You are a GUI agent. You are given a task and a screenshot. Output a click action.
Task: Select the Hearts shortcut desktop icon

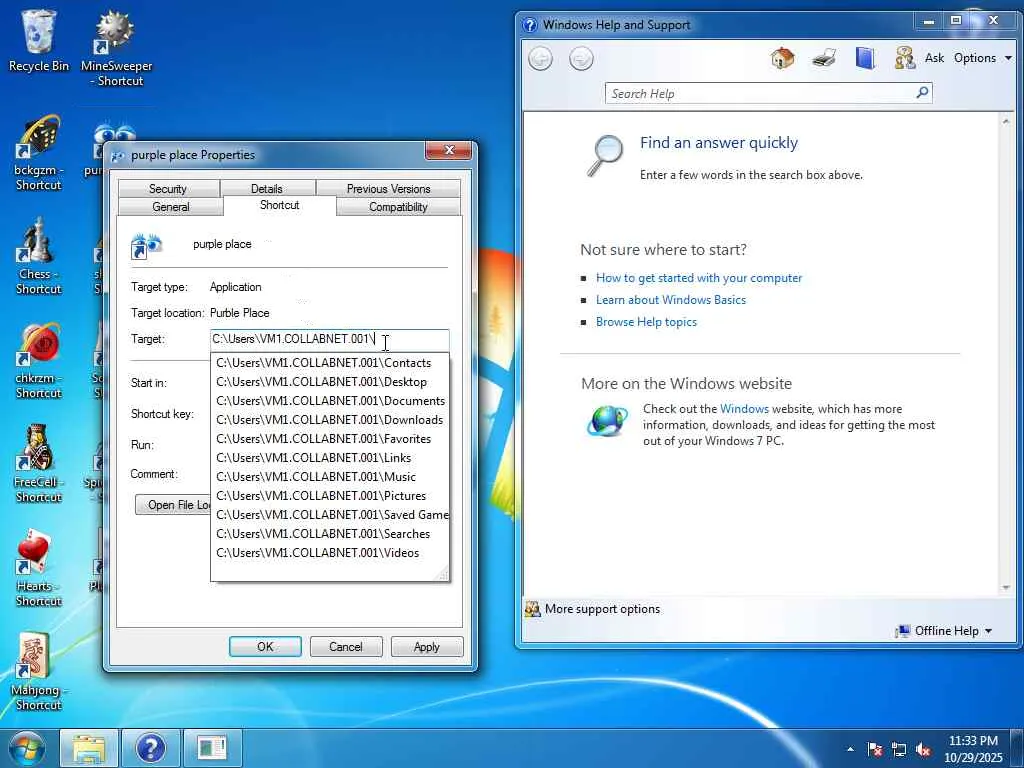click(39, 568)
